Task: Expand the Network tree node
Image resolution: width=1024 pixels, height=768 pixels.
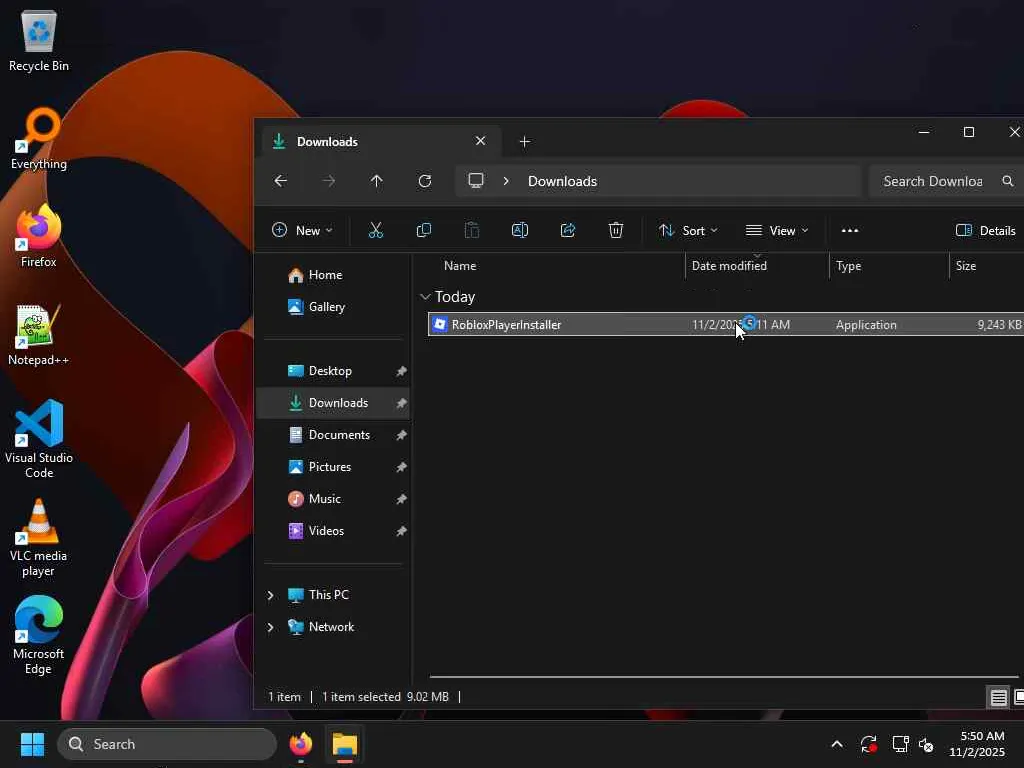Action: (270, 627)
